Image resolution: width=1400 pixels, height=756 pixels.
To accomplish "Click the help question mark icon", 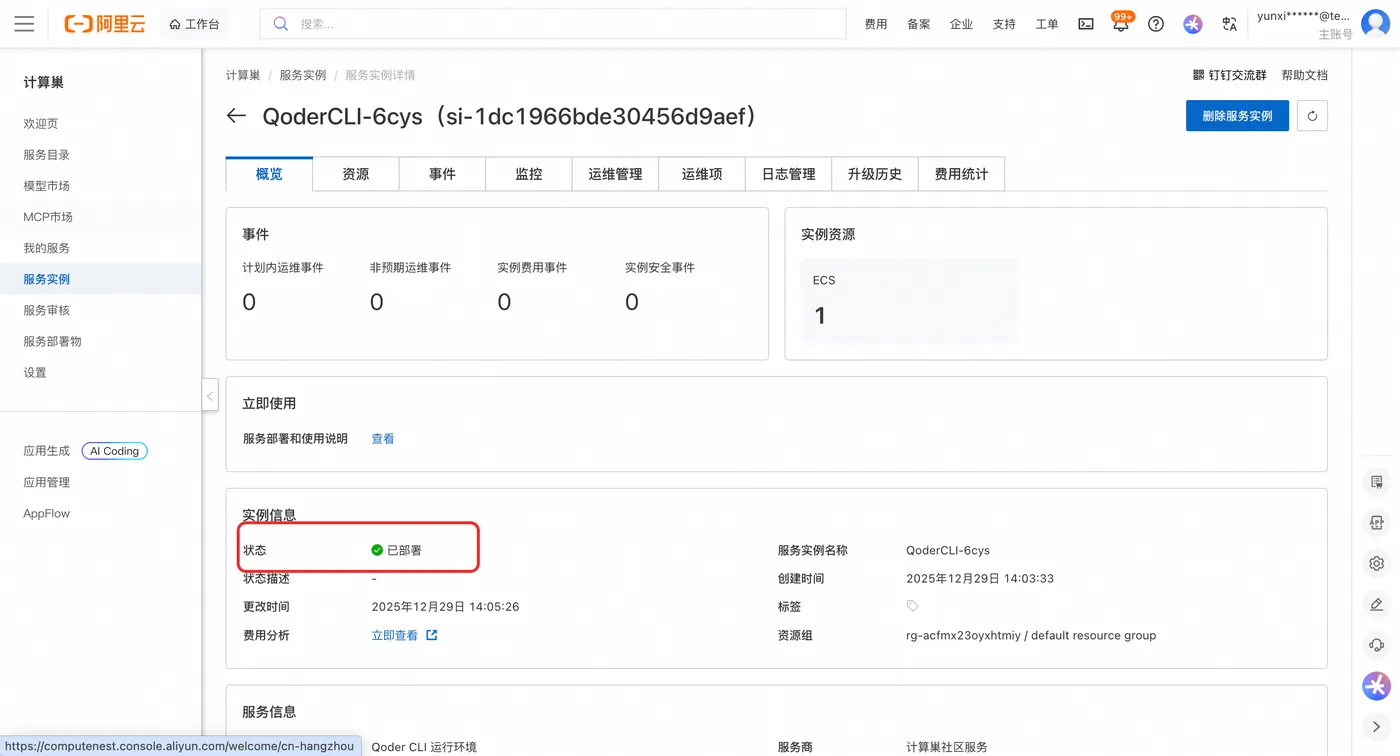I will coord(1156,24).
